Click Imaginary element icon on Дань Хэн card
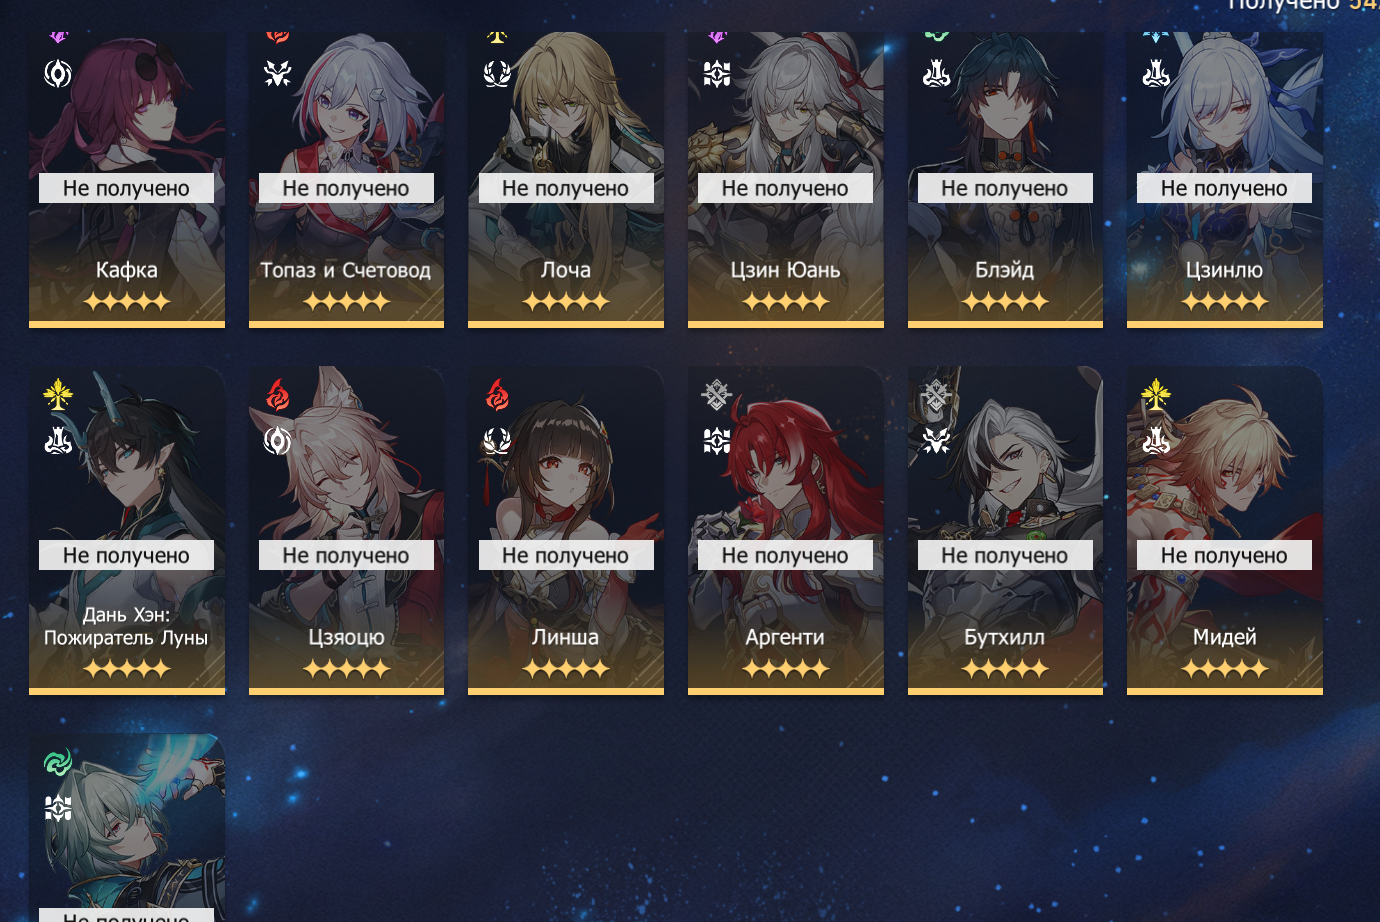Screen dimensions: 1380x922 point(58,394)
